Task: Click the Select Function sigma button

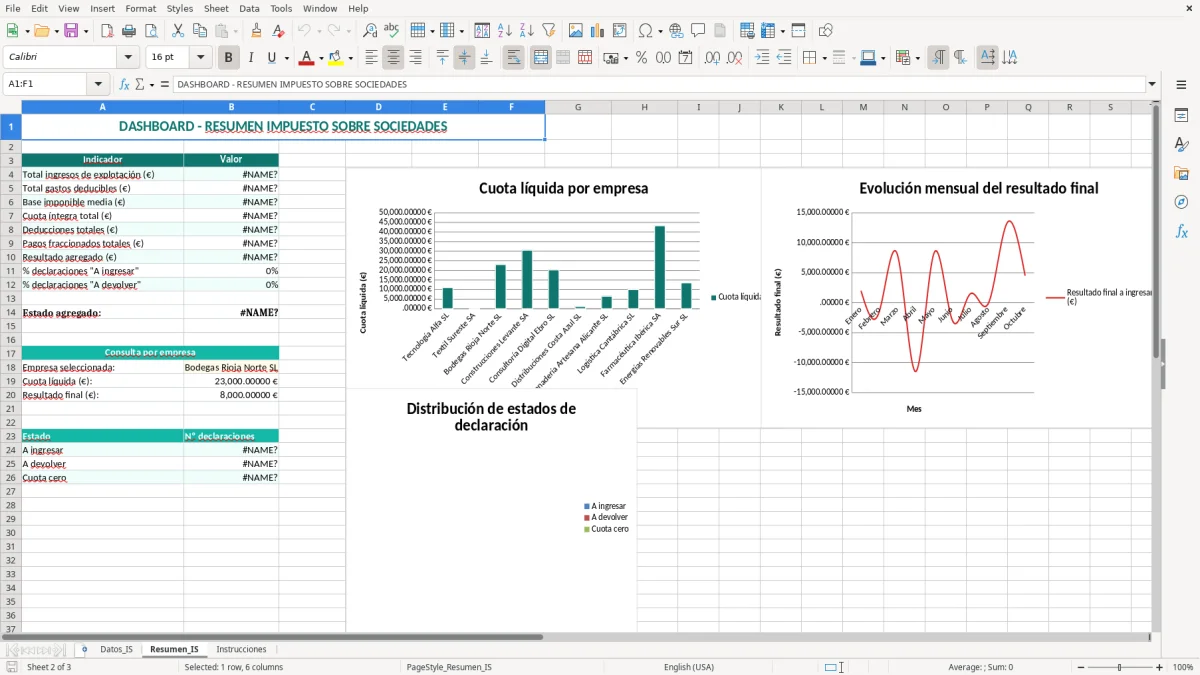Action: (140, 84)
